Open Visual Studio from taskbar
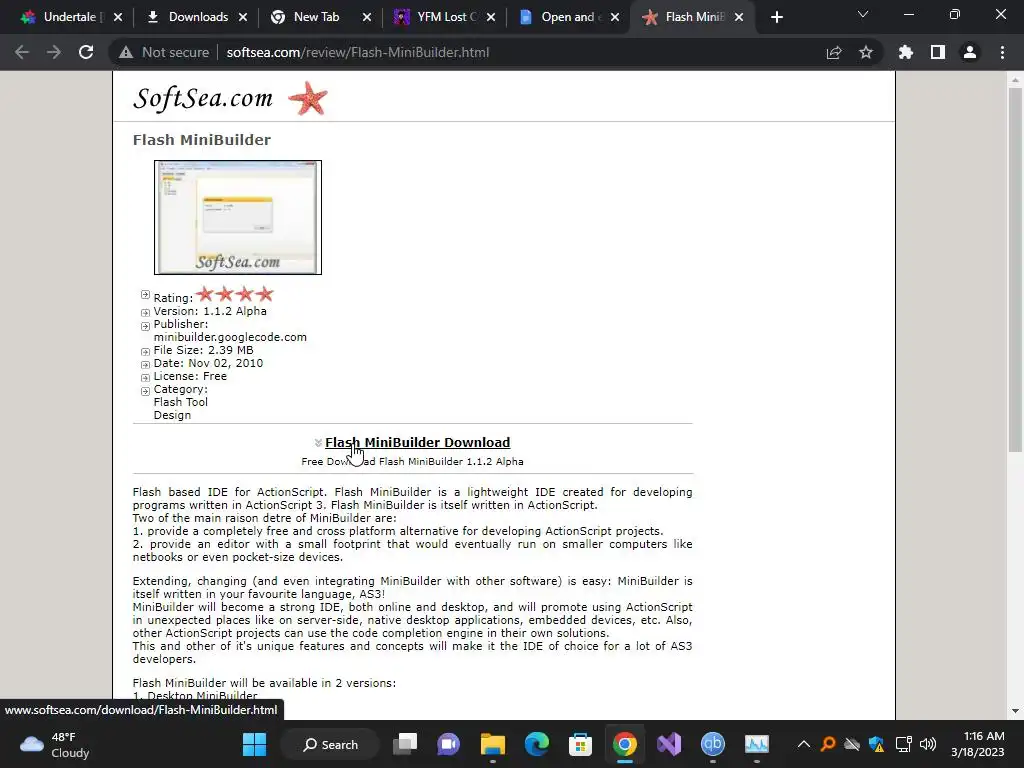This screenshot has width=1024, height=768. [x=669, y=744]
